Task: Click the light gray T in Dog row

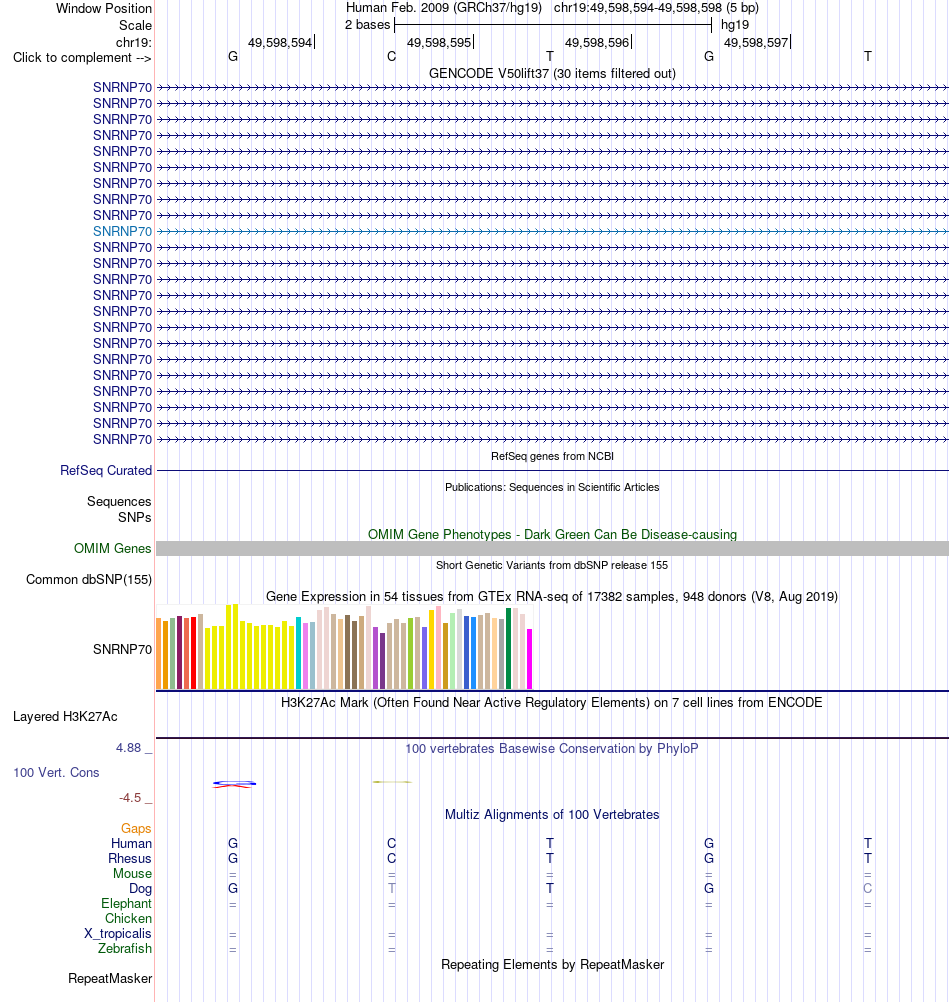Action: pos(392,888)
